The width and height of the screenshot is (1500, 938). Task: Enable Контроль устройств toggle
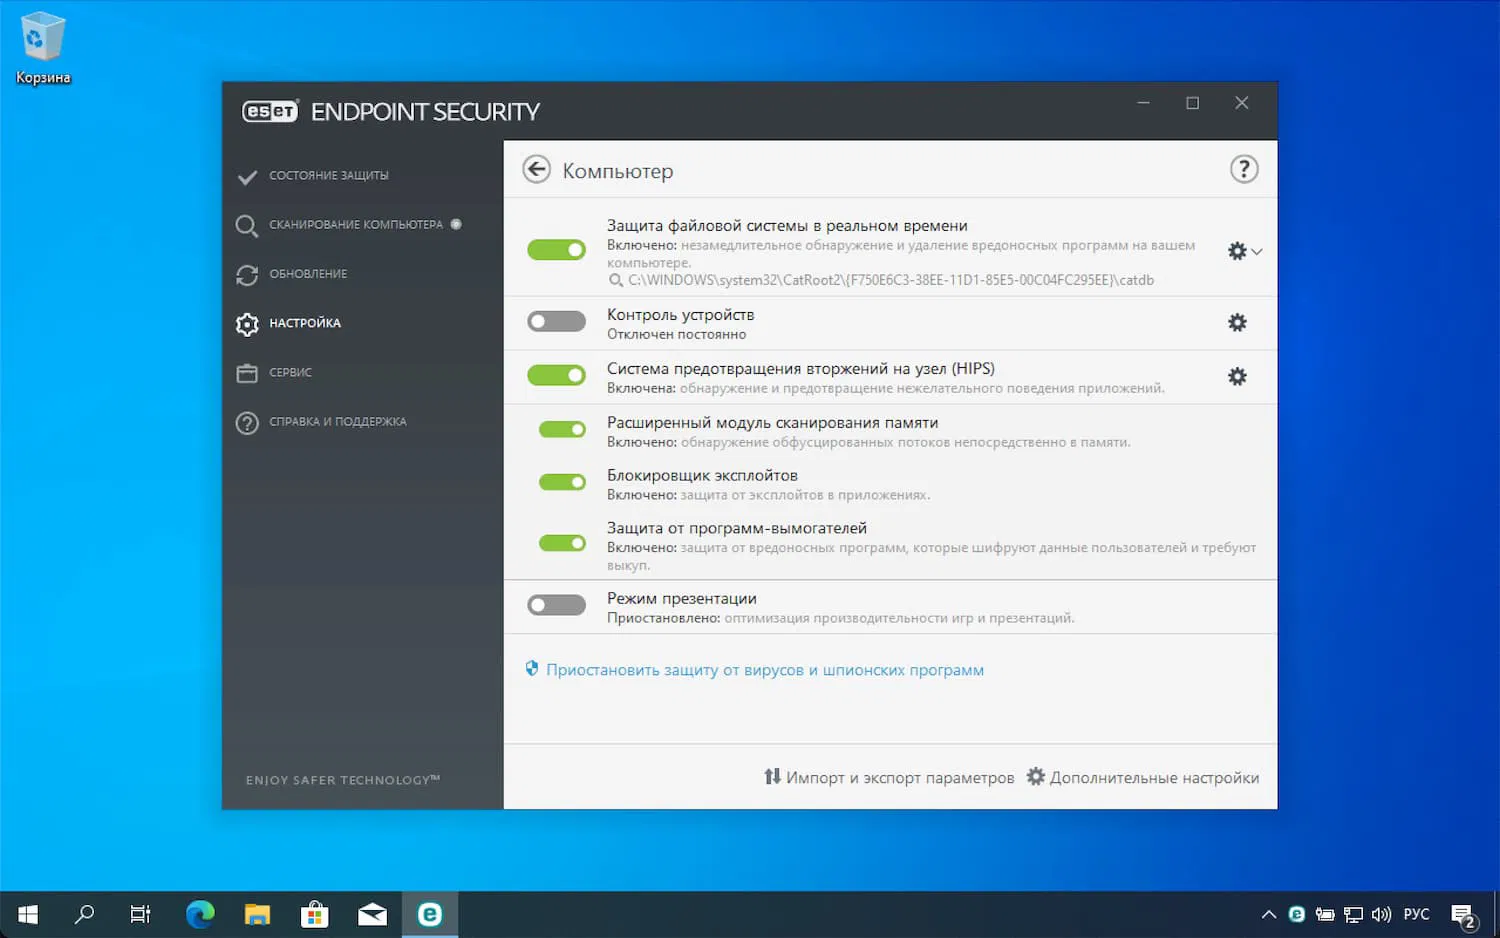(556, 321)
